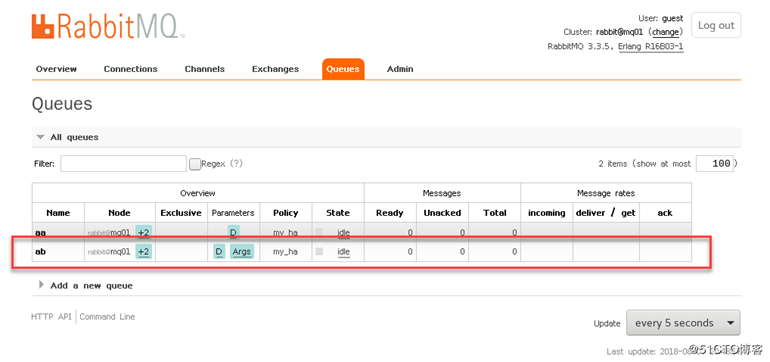The height and width of the screenshot is (362, 770).
Task: Select the Queues tab
Action: [x=343, y=69]
